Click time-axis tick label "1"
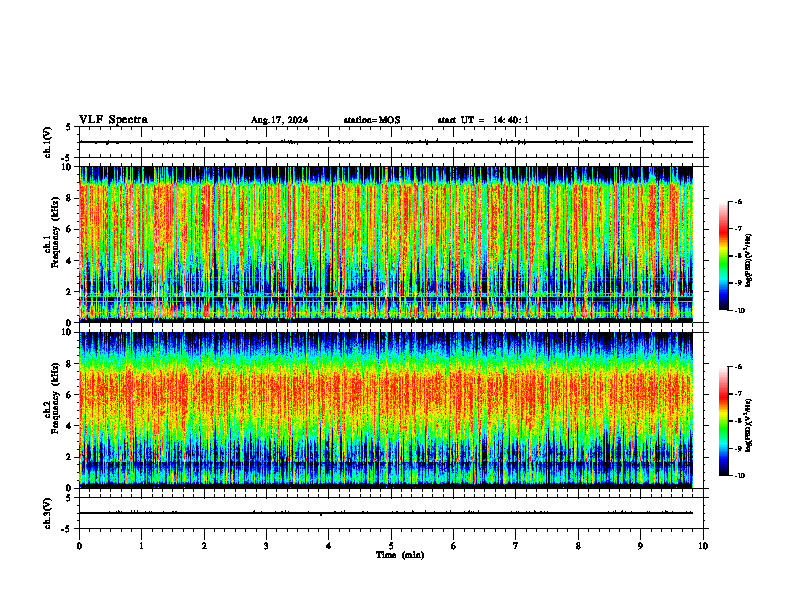 click(141, 546)
